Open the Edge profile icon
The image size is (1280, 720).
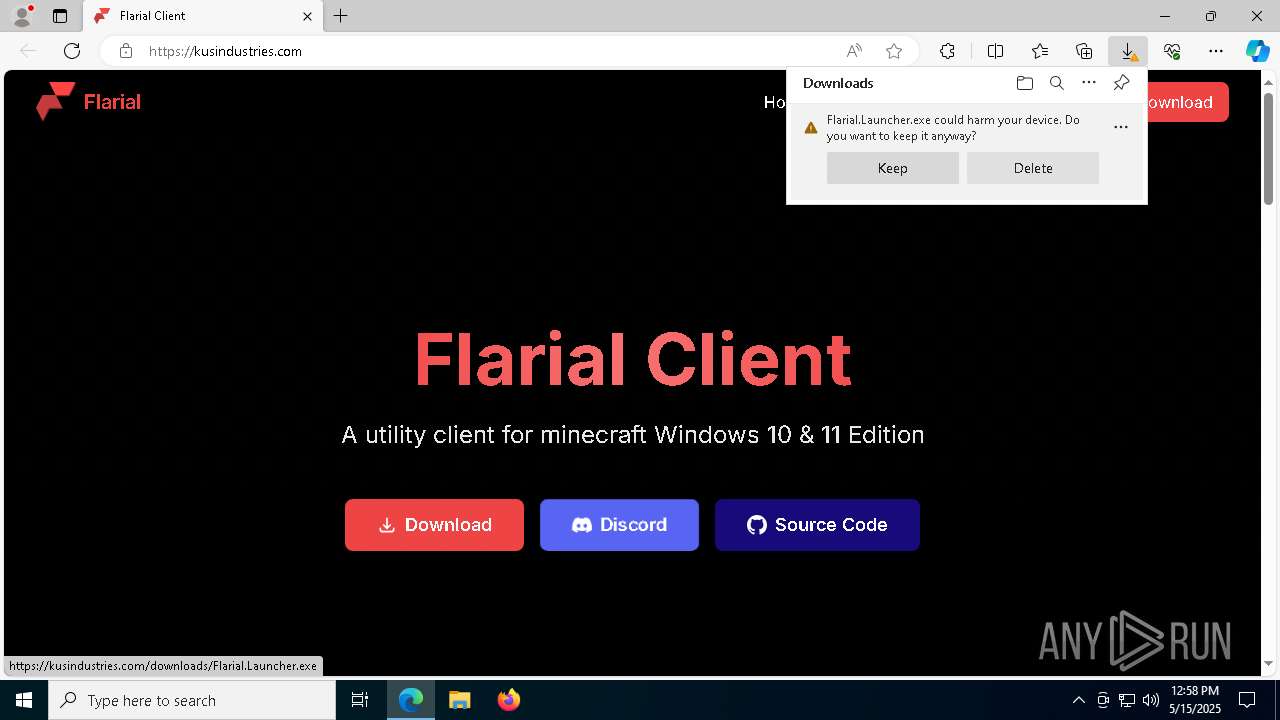22,15
